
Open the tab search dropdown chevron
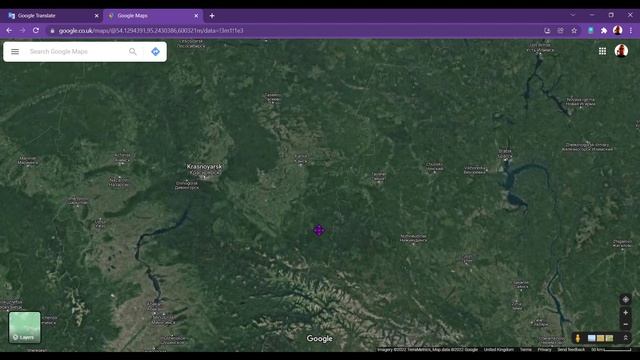point(573,15)
